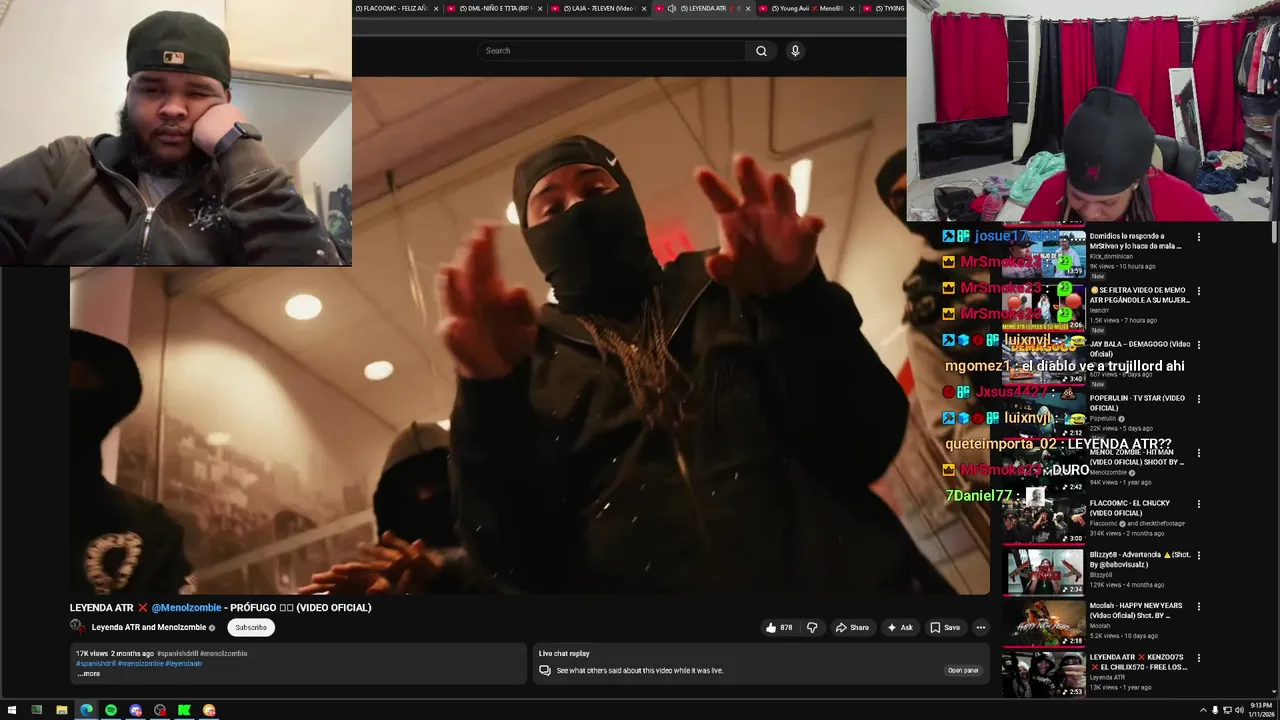Show hidden system tray icons
Image resolution: width=1280 pixels, height=720 pixels.
[x=1203, y=710]
